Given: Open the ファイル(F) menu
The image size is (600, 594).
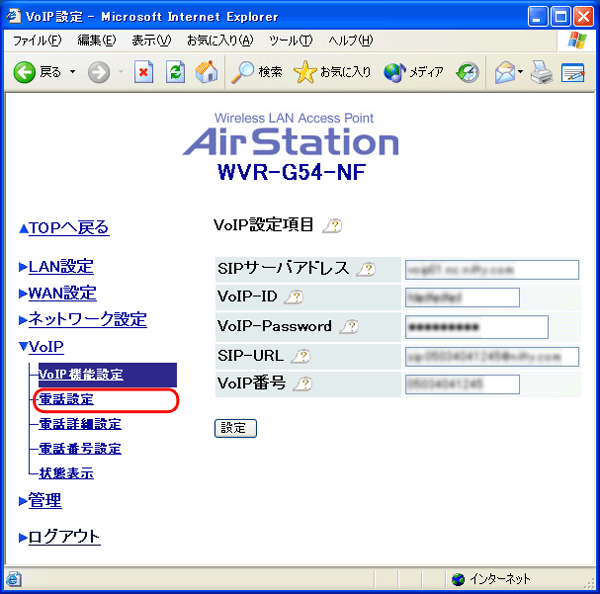Looking at the screenshot, I should coord(37,40).
